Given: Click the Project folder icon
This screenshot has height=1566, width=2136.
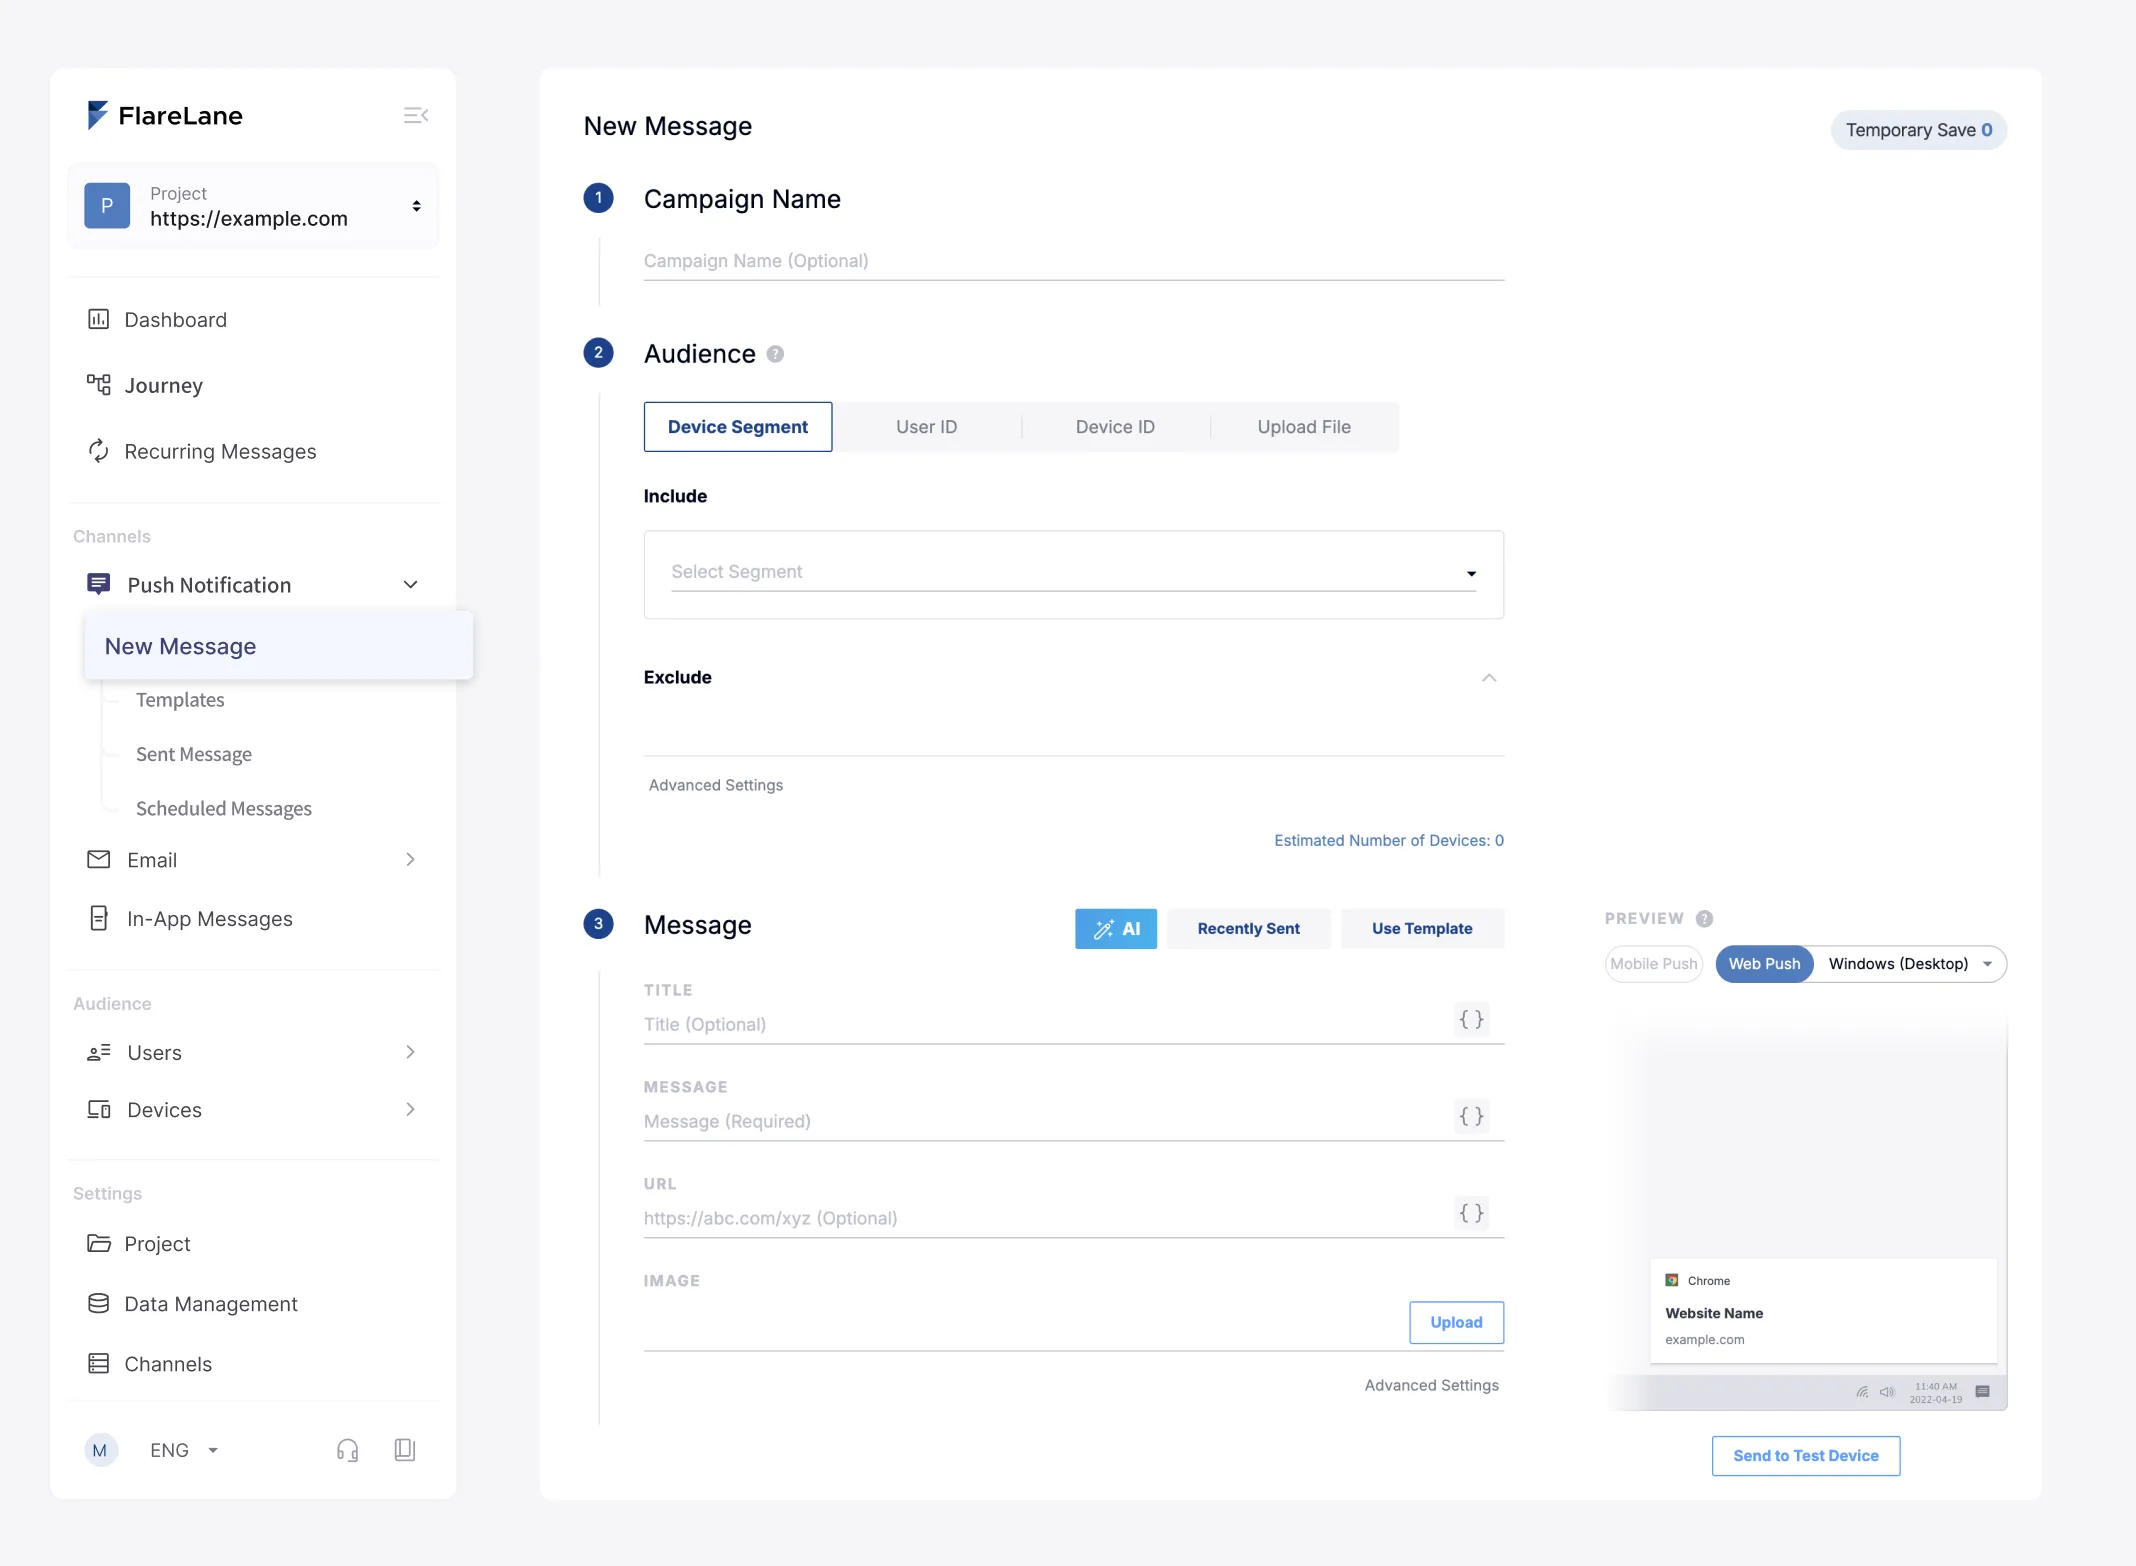Looking at the screenshot, I should [98, 1243].
